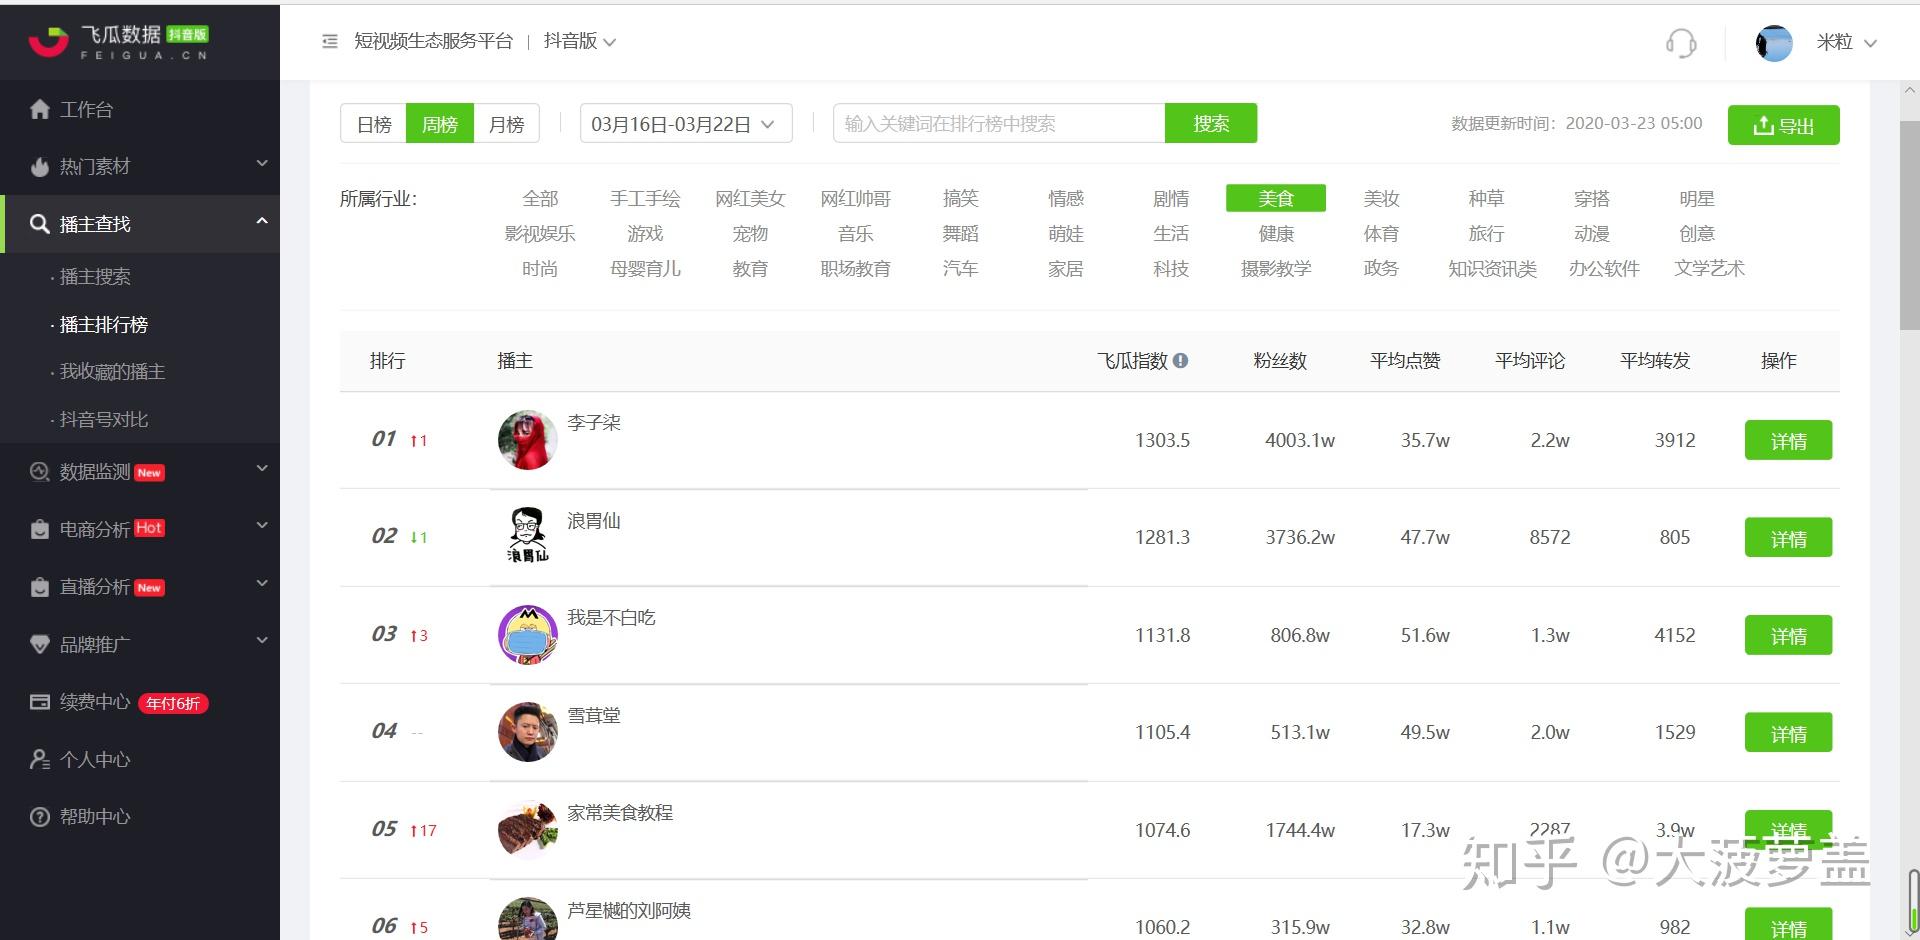Screen dimensions: 1920x940
Task: Open the 芦星樾的刘阿姨 creator name link
Action: click(x=629, y=911)
